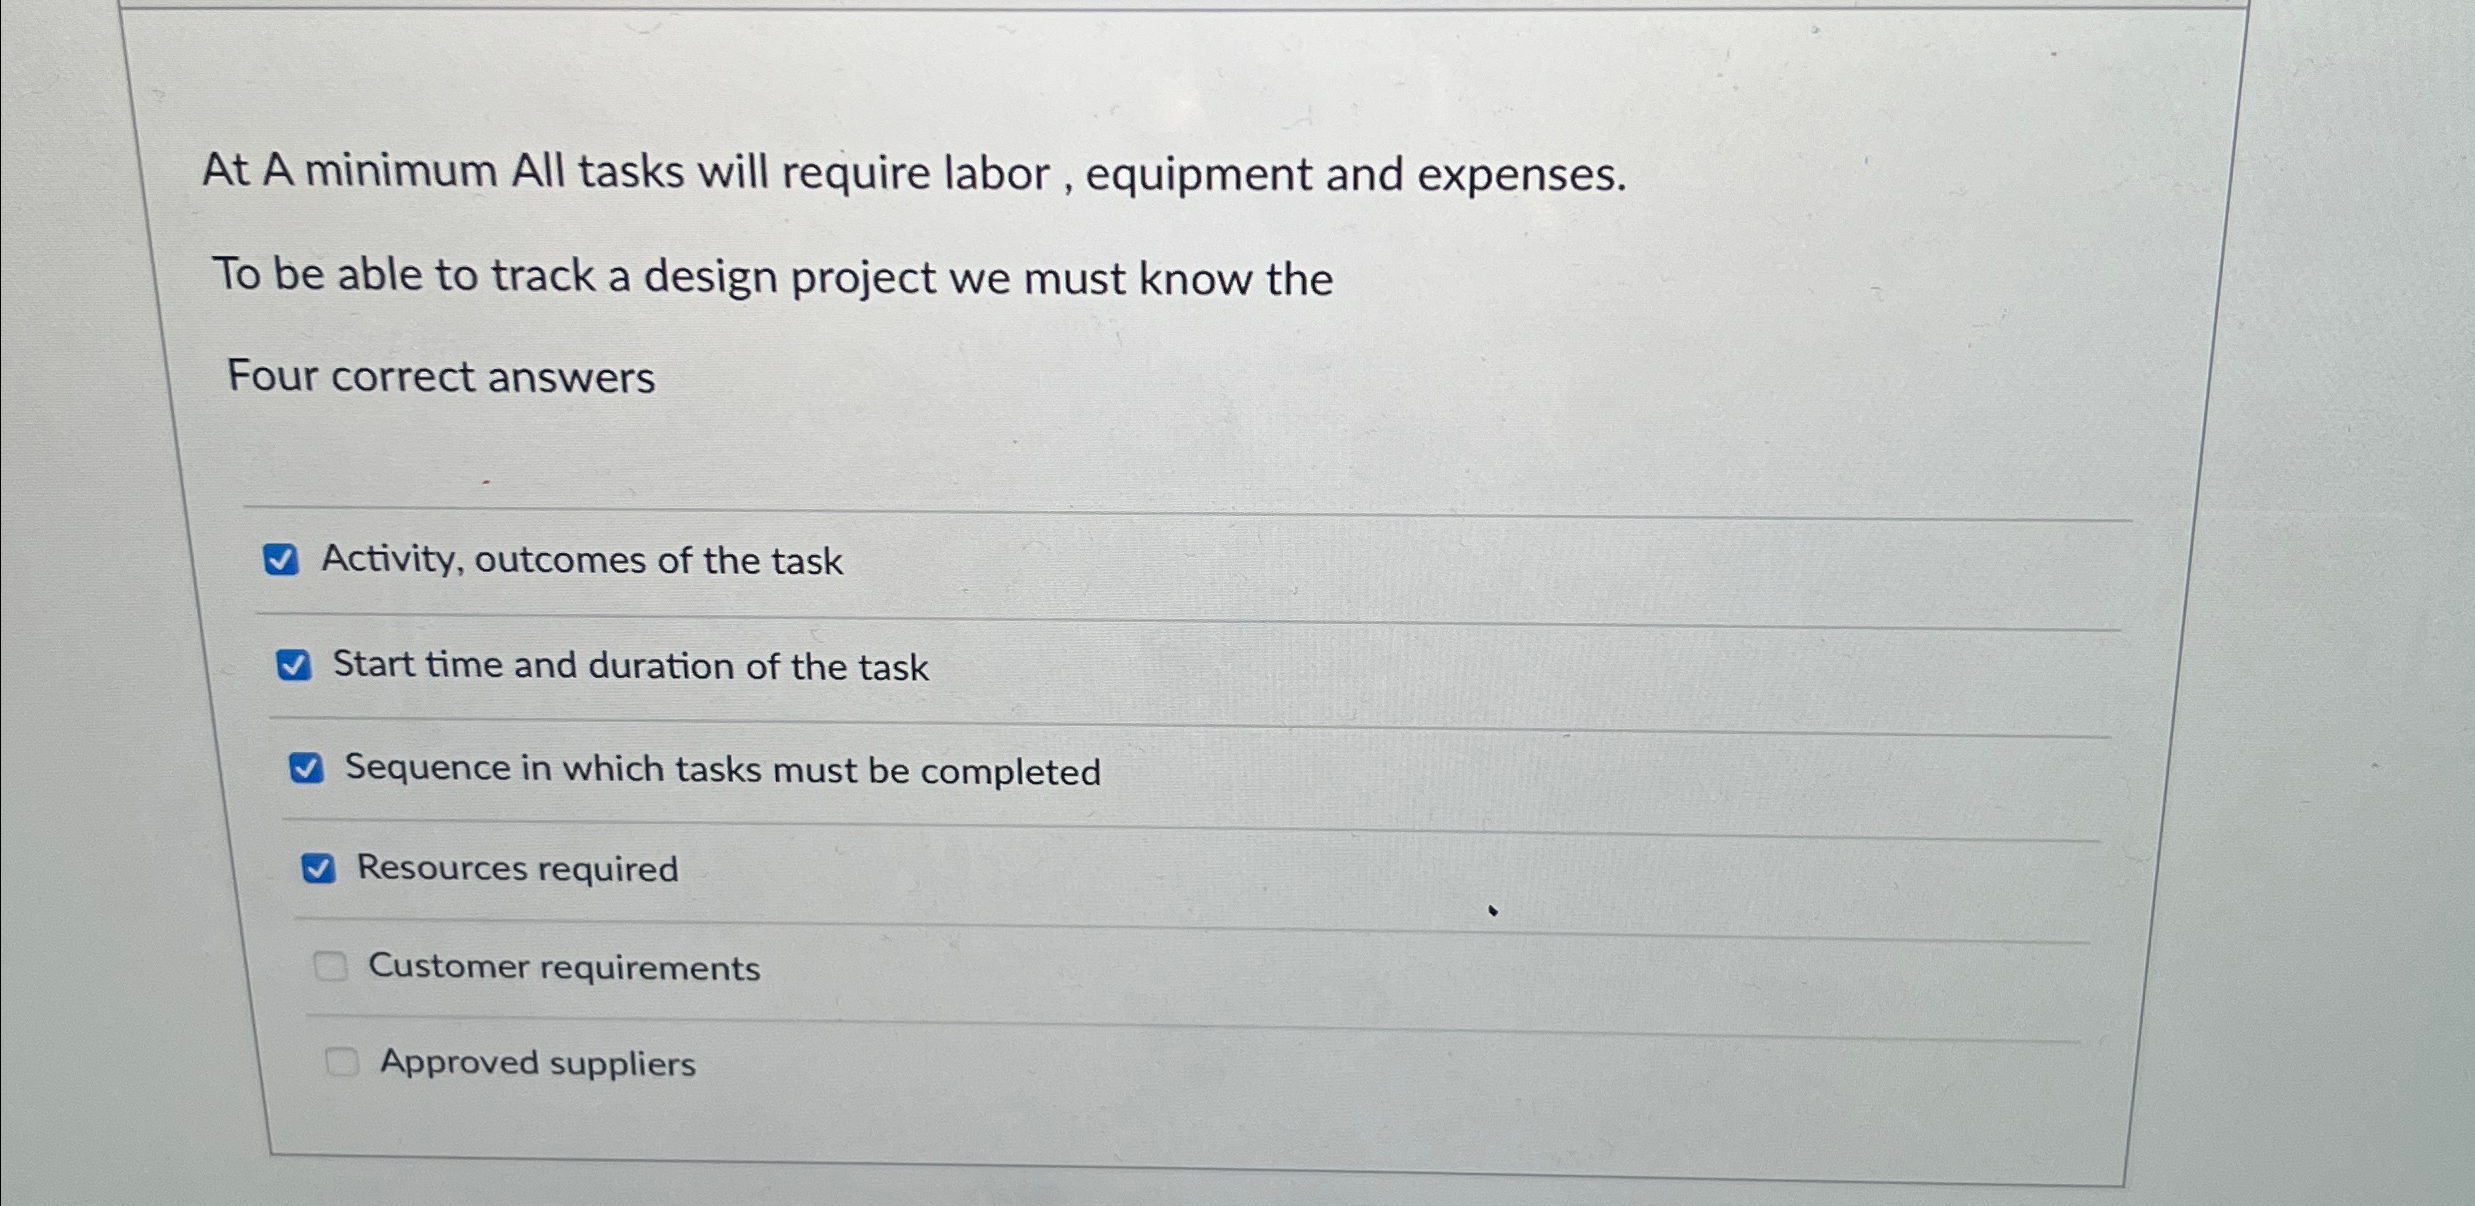Click the 'Four correct answers' text
Image resolution: width=2475 pixels, height=1206 pixels.
[442, 377]
